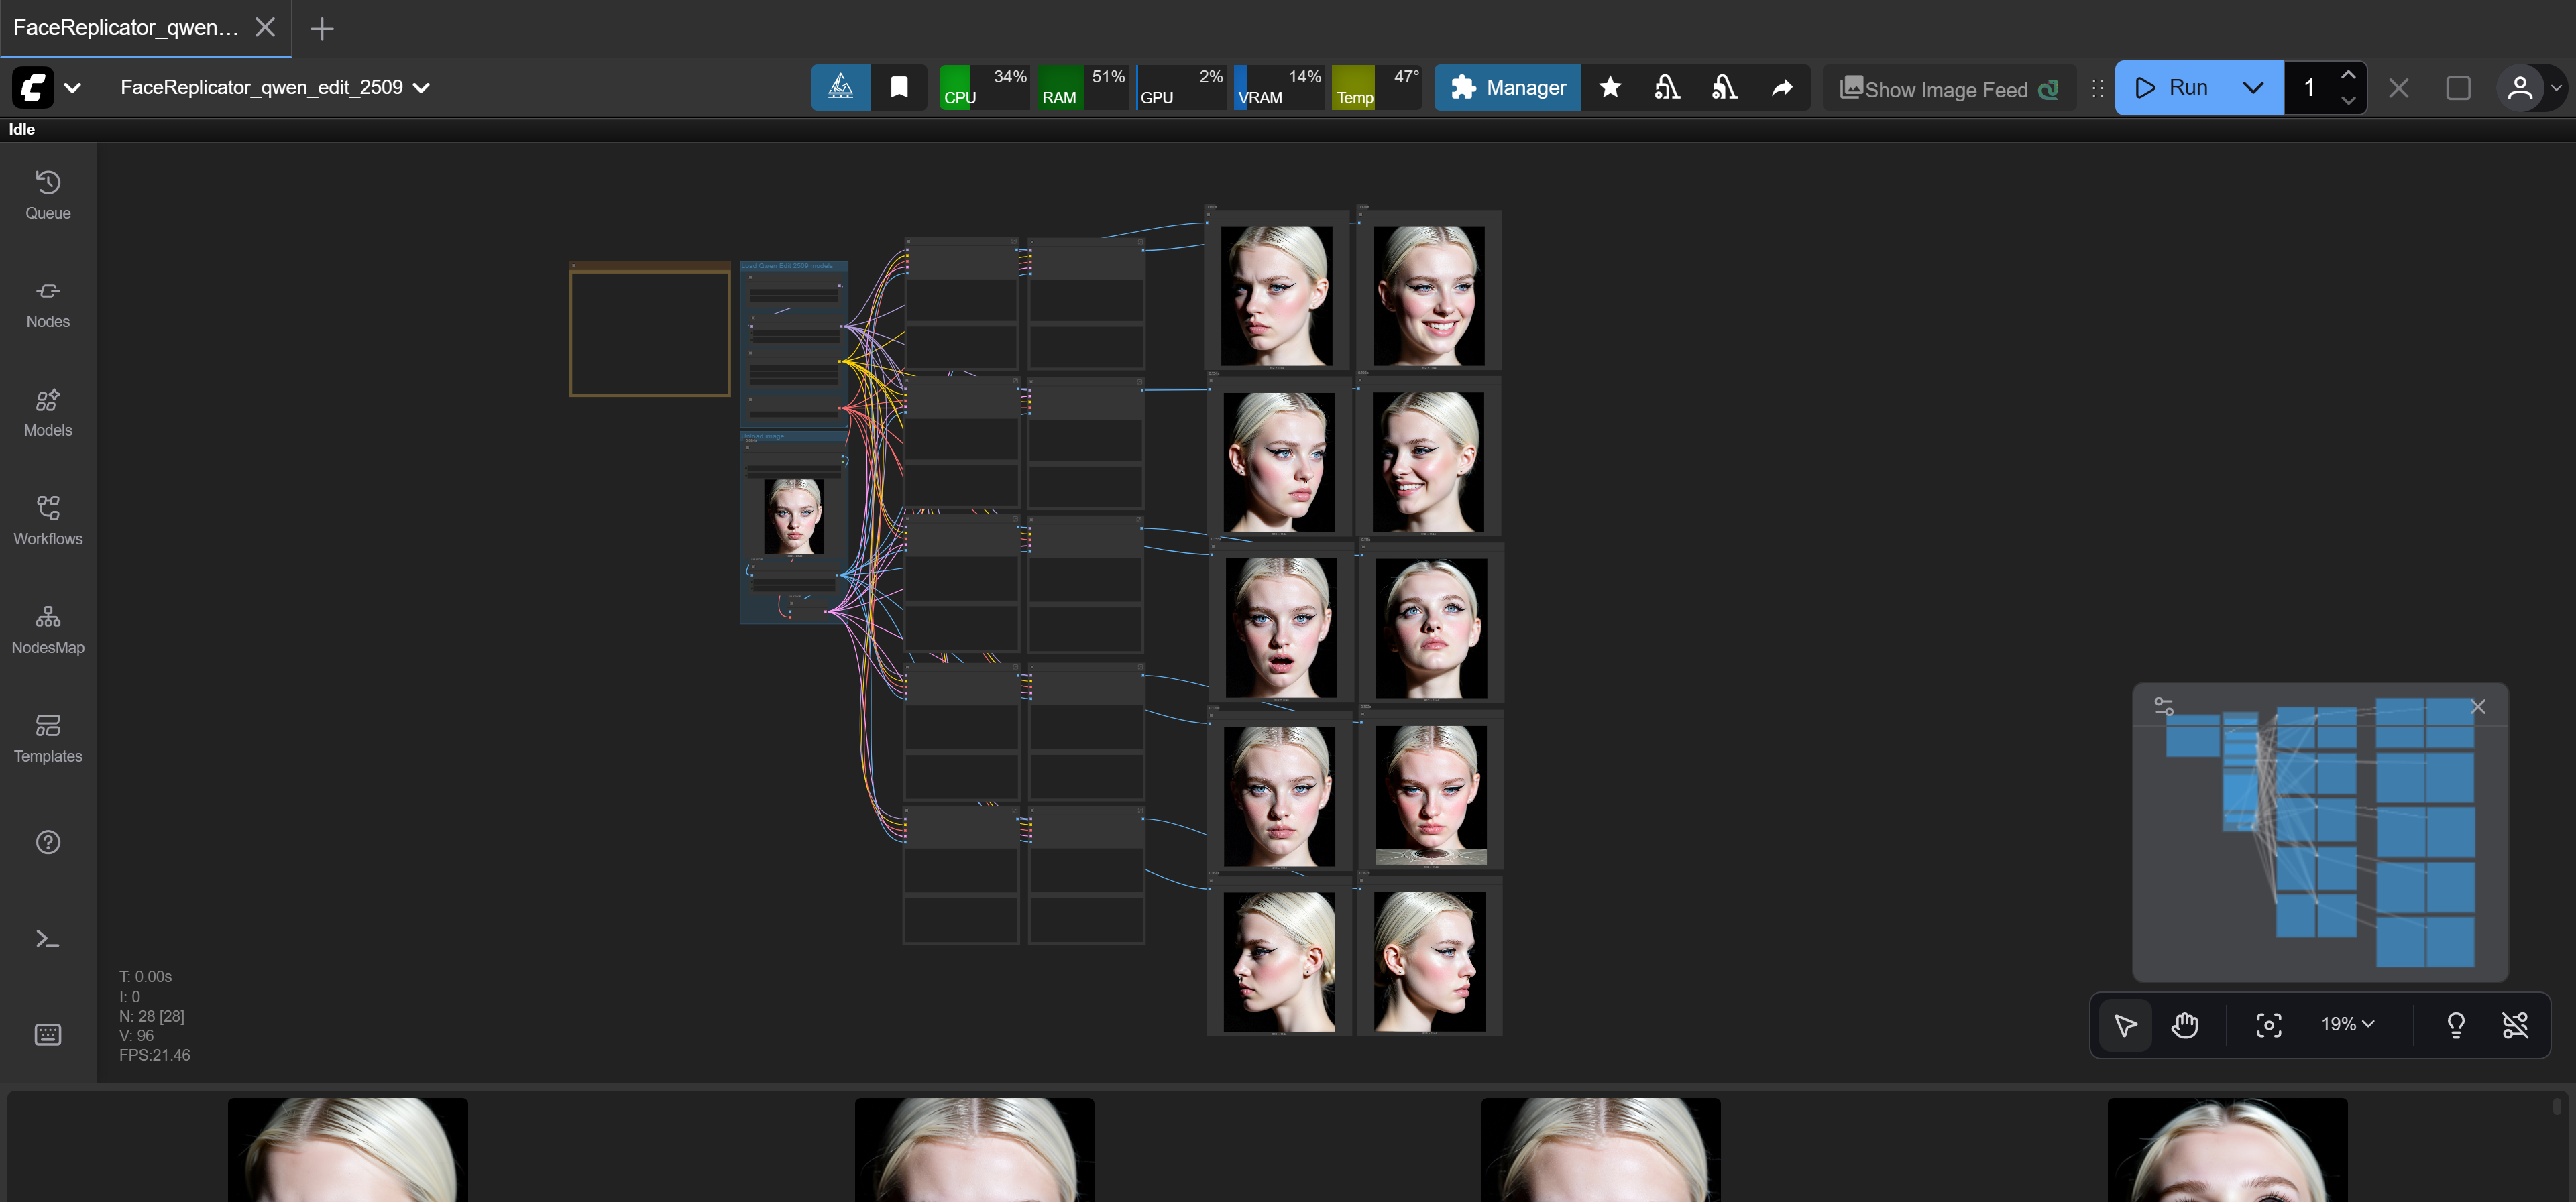Decrease the batch count by one
The width and height of the screenshot is (2576, 1202).
[x=2348, y=101]
